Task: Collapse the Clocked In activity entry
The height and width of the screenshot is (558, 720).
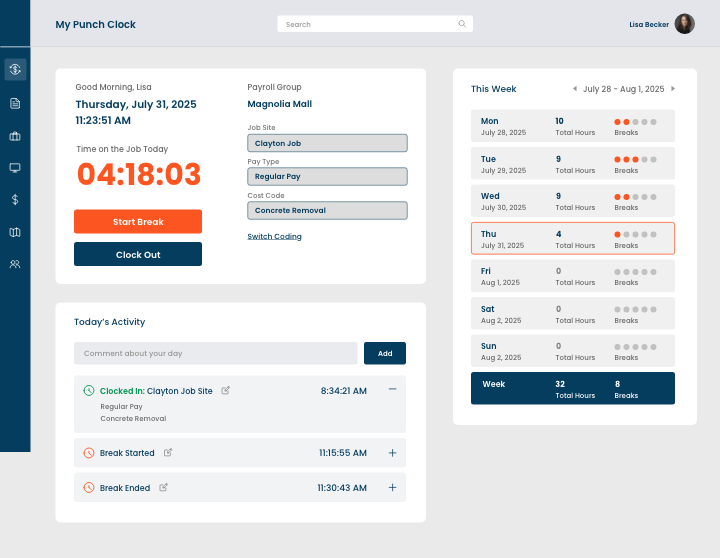Action: (x=393, y=389)
